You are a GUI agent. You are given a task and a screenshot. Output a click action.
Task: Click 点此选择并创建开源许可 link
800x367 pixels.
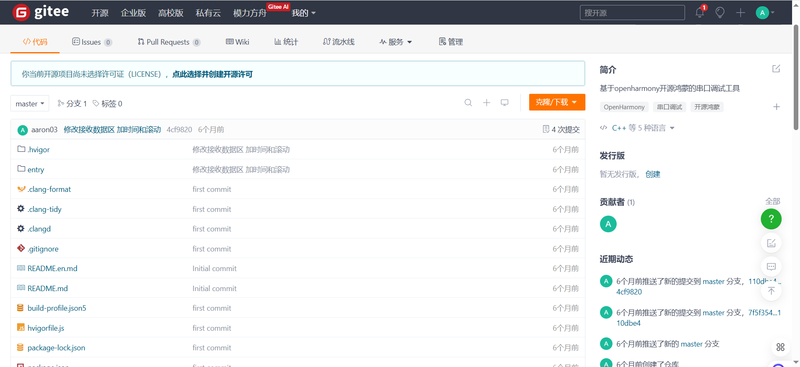(x=212, y=74)
